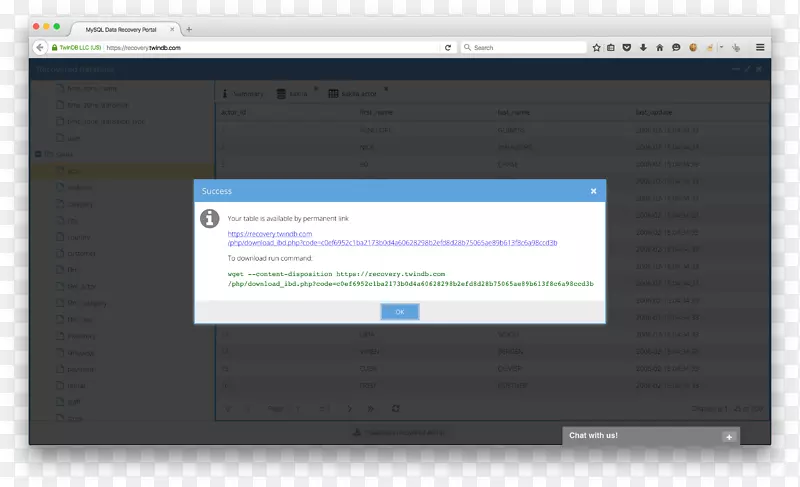Expand the Chat with us widget
Screen dimensions: 800x487
(729, 436)
